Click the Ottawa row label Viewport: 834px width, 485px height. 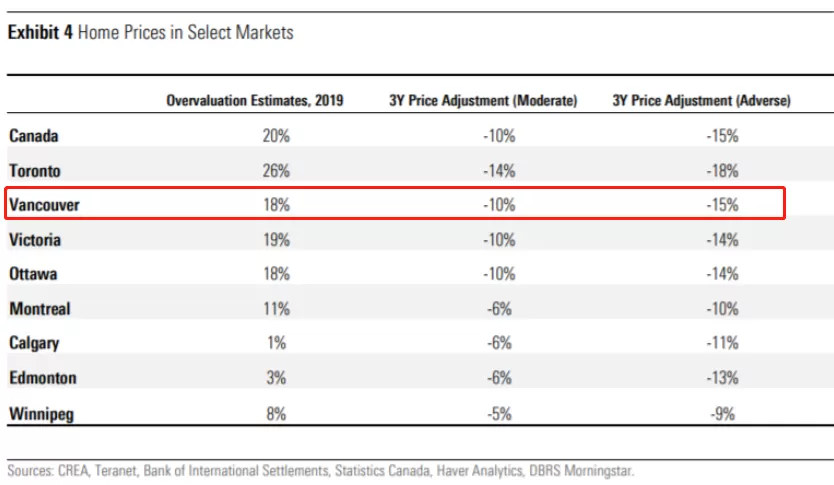pos(33,274)
